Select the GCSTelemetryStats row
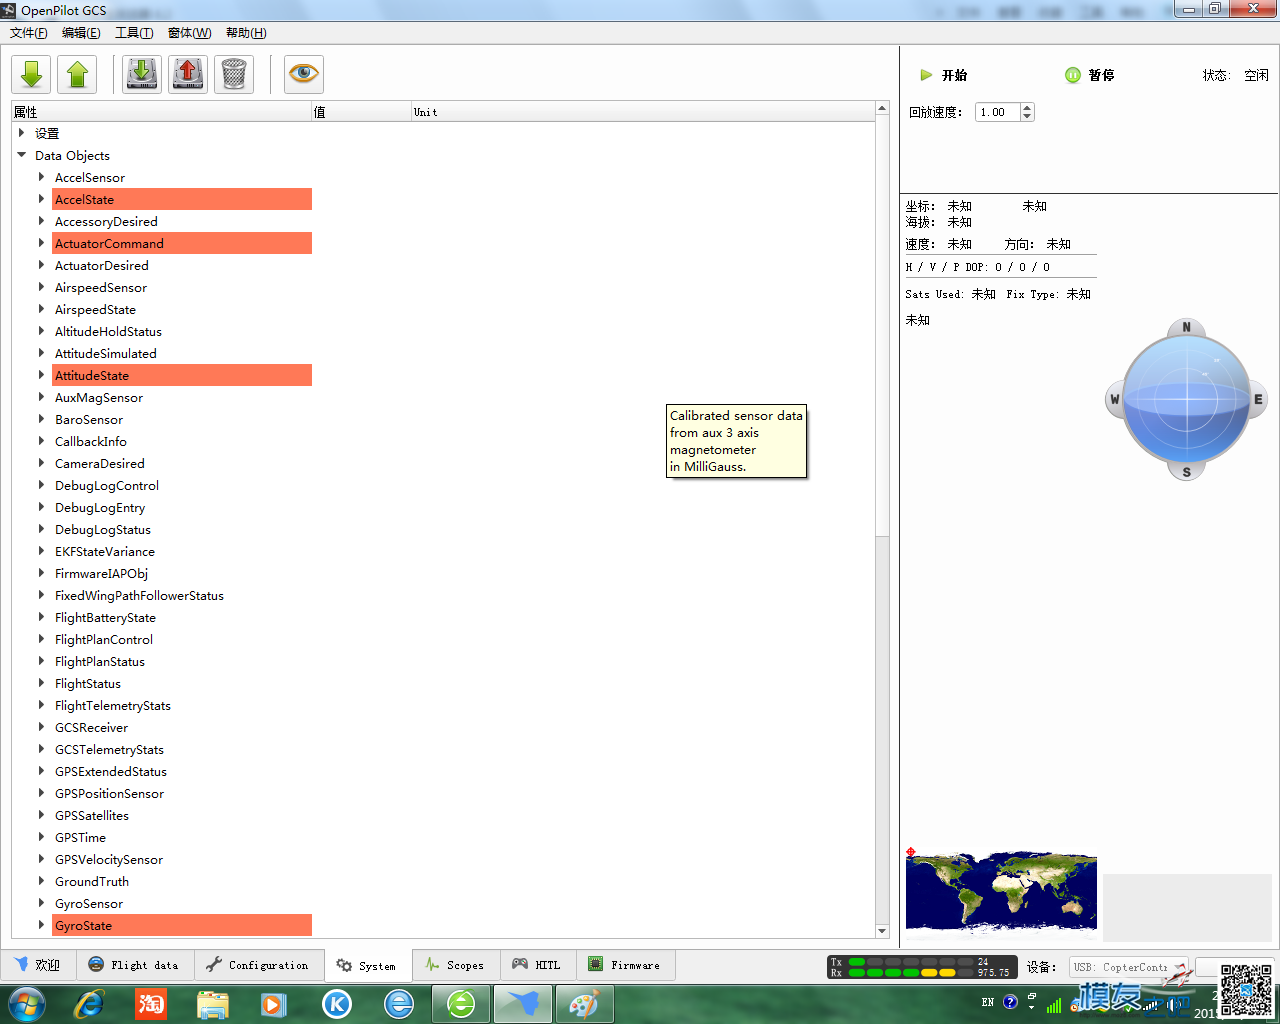The height and width of the screenshot is (1024, 1280). pos(182,749)
